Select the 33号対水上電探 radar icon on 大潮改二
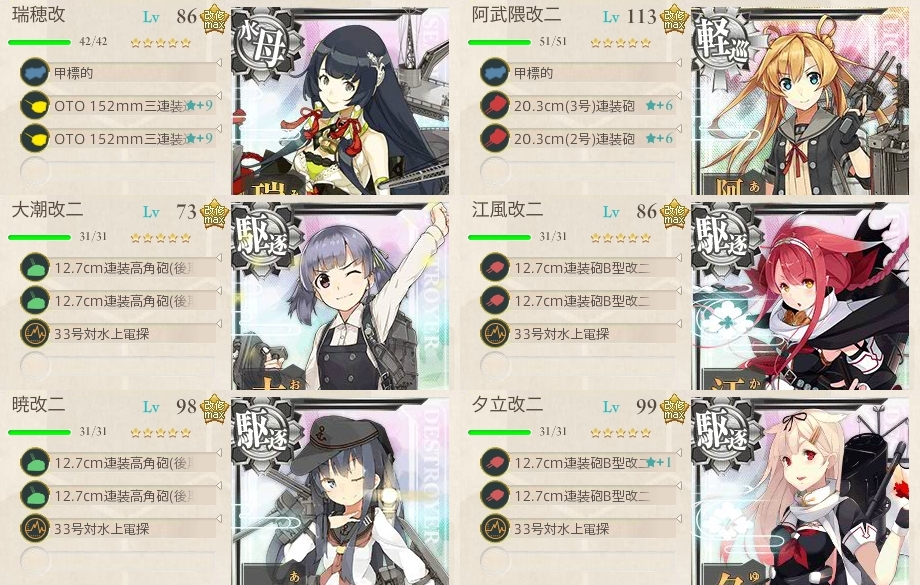Image resolution: width=920 pixels, height=585 pixels. point(35,333)
